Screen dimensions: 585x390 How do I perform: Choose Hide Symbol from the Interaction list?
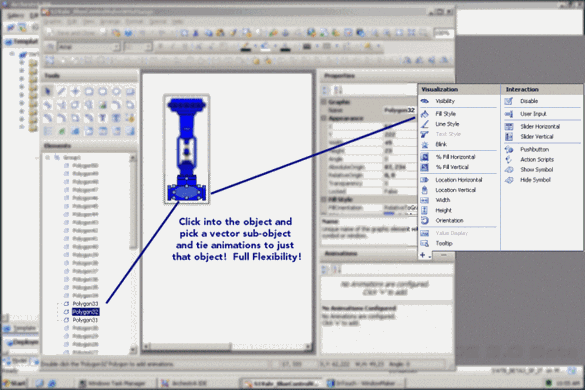tap(535, 180)
